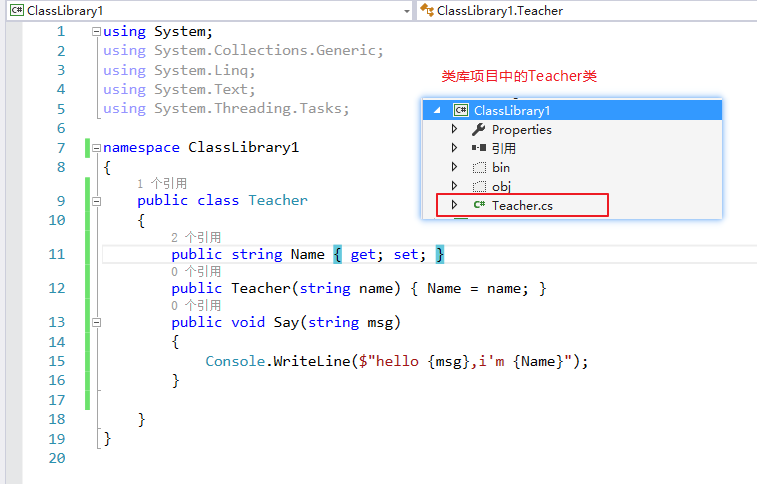Expand the Teacher.cs tree node arrow

tap(454, 205)
